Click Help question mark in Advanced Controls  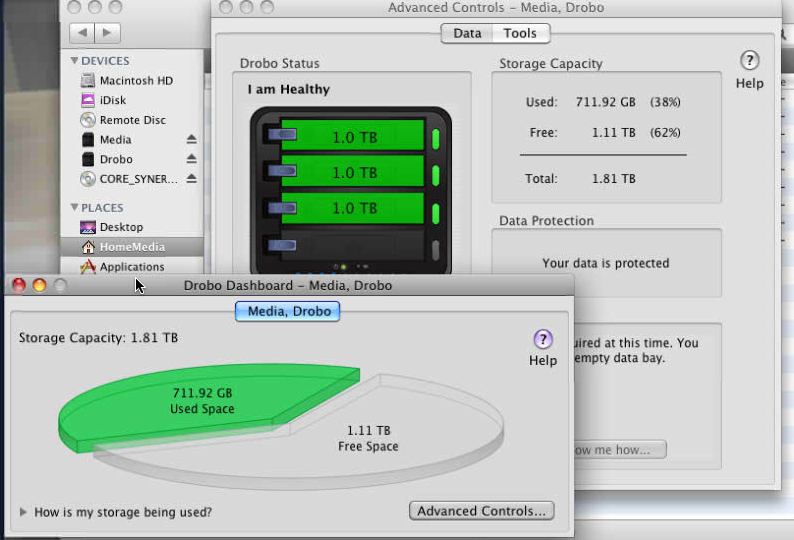pyautogui.click(x=749, y=61)
